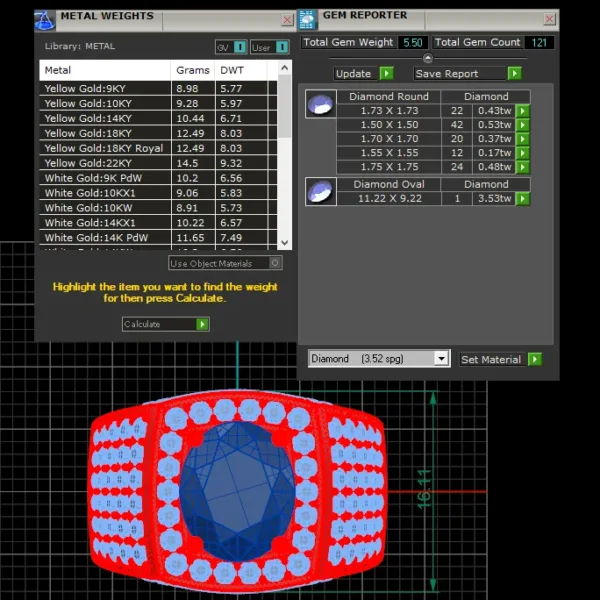Select Yellow Gold:18KY row
Viewport: 600px width, 600px height.
tap(158, 133)
